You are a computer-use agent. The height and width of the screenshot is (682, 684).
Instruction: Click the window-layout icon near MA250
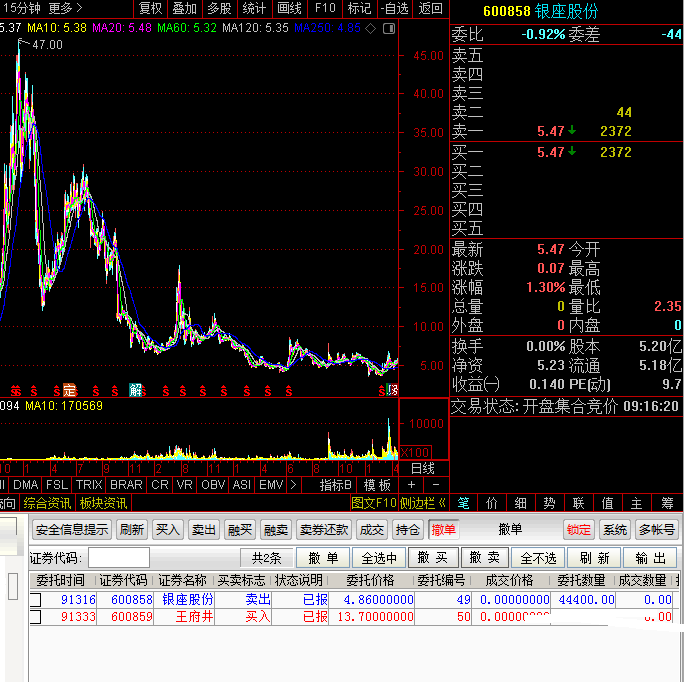tap(389, 28)
